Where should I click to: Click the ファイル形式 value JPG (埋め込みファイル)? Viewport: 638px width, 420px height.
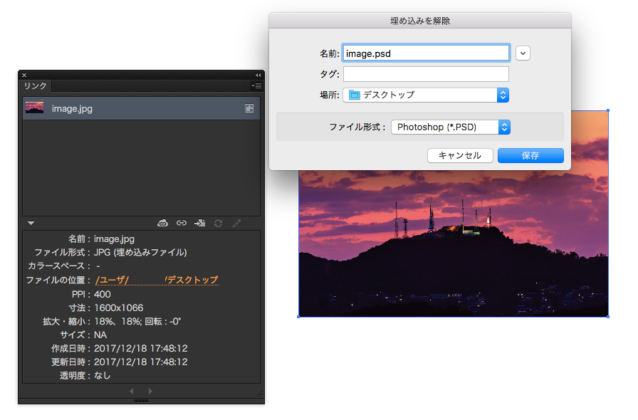pyautogui.click(x=140, y=252)
